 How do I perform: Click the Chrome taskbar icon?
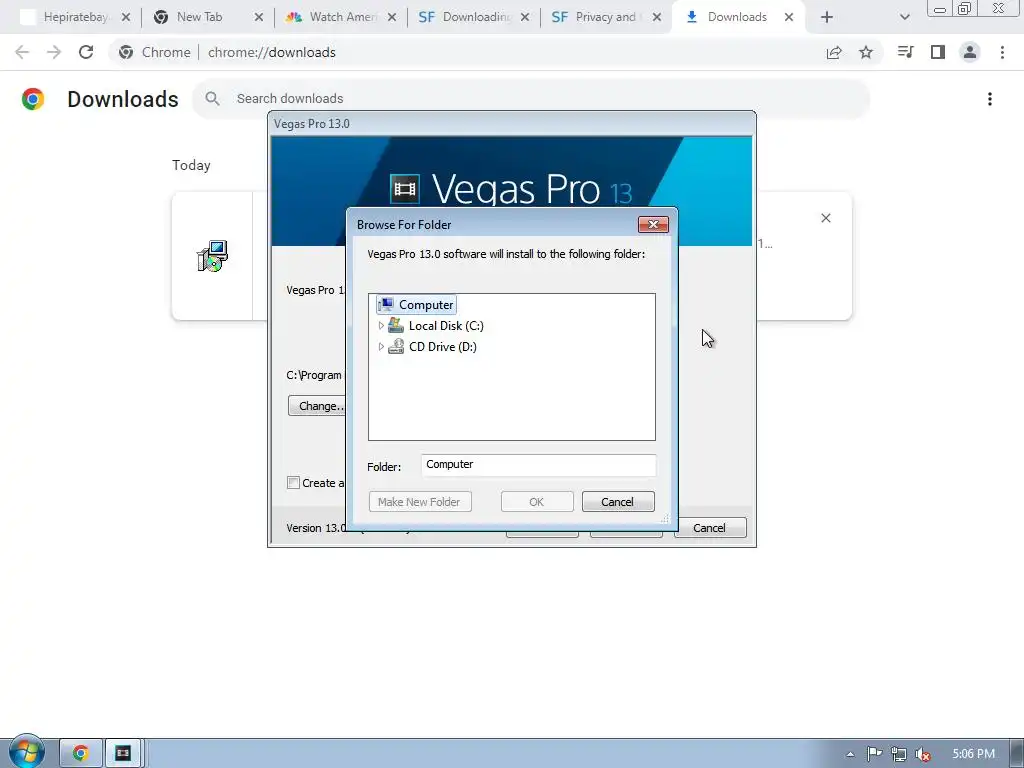[80, 753]
